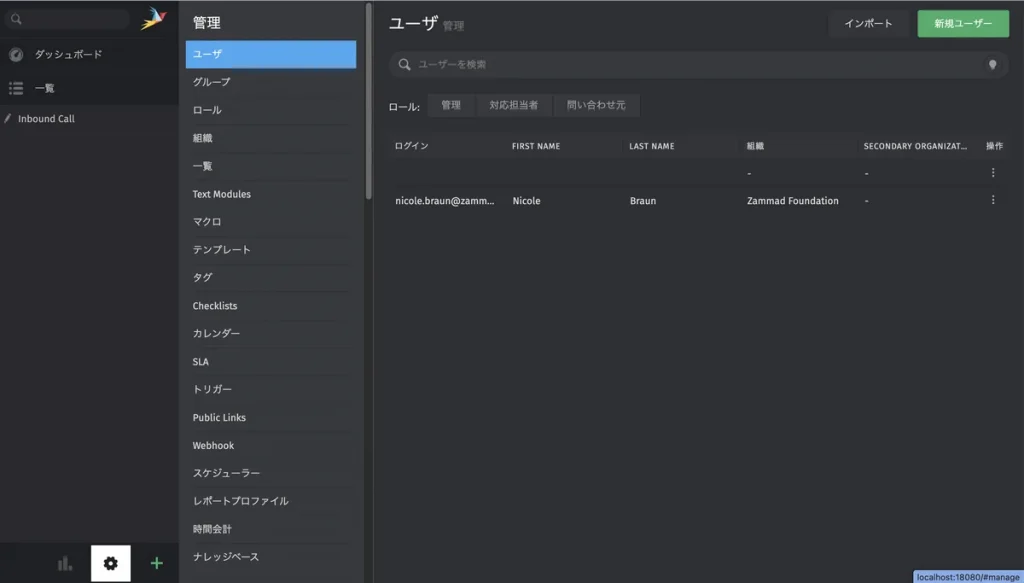This screenshot has width=1024, height=583.
Task: Open トリガー in the admin menu
Action: point(270,390)
